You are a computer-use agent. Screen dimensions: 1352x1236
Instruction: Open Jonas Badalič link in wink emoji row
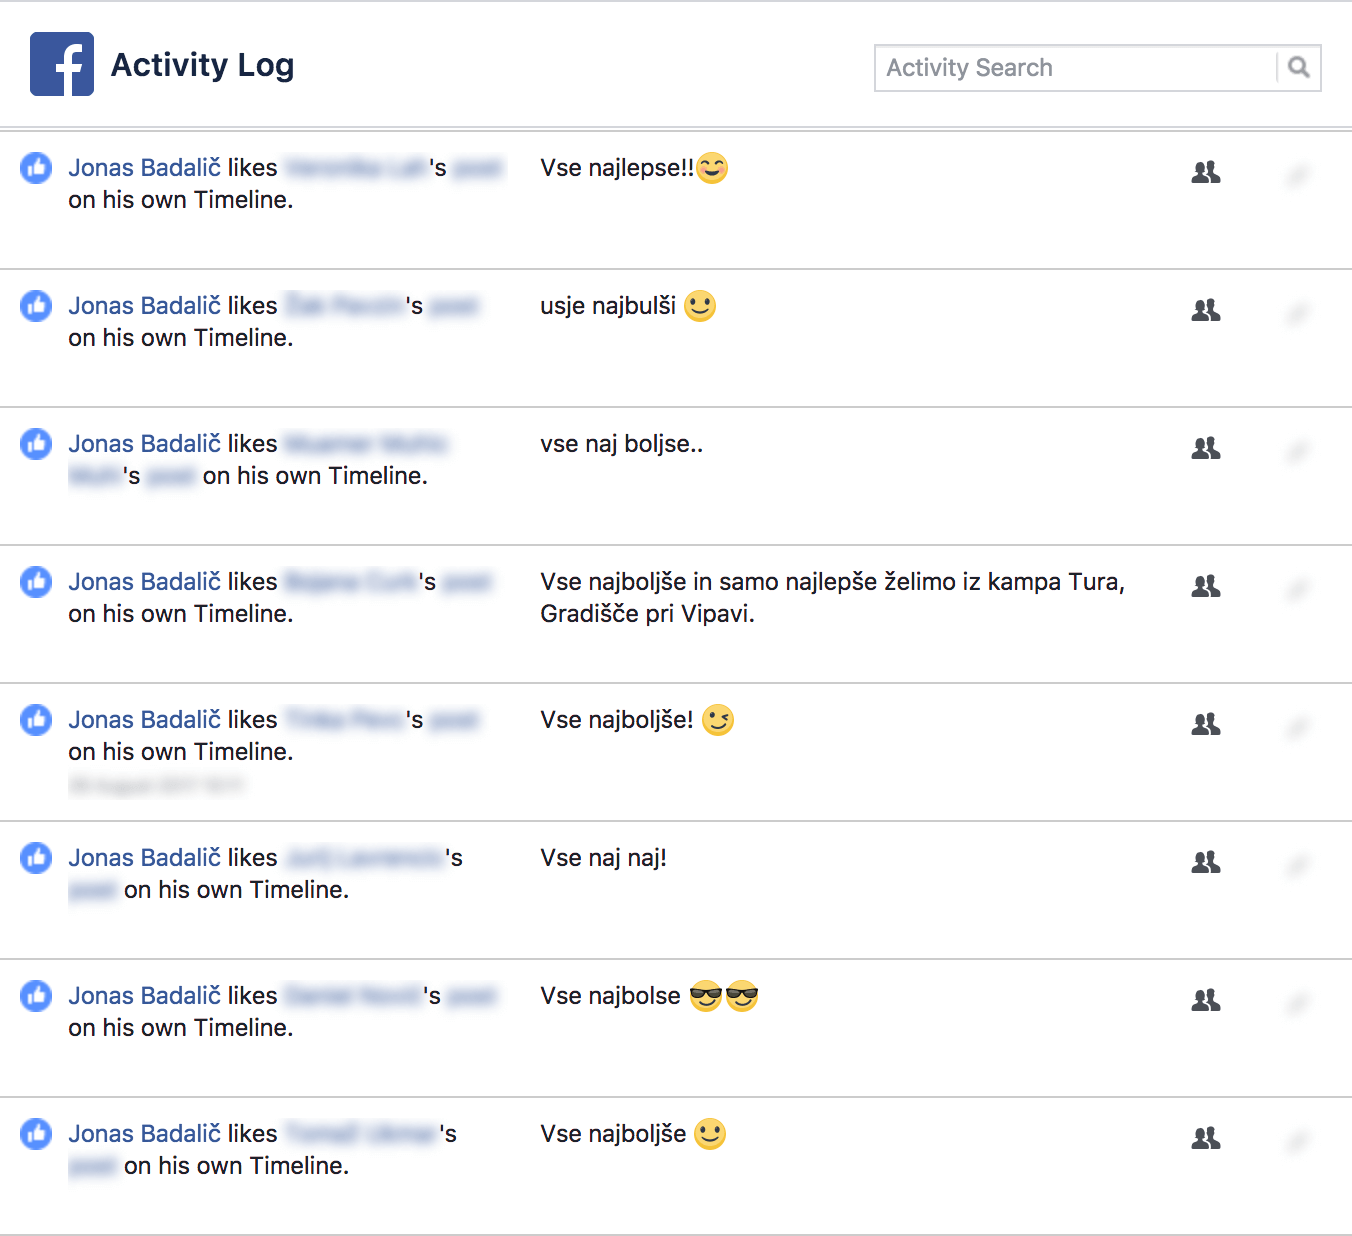[x=145, y=719]
